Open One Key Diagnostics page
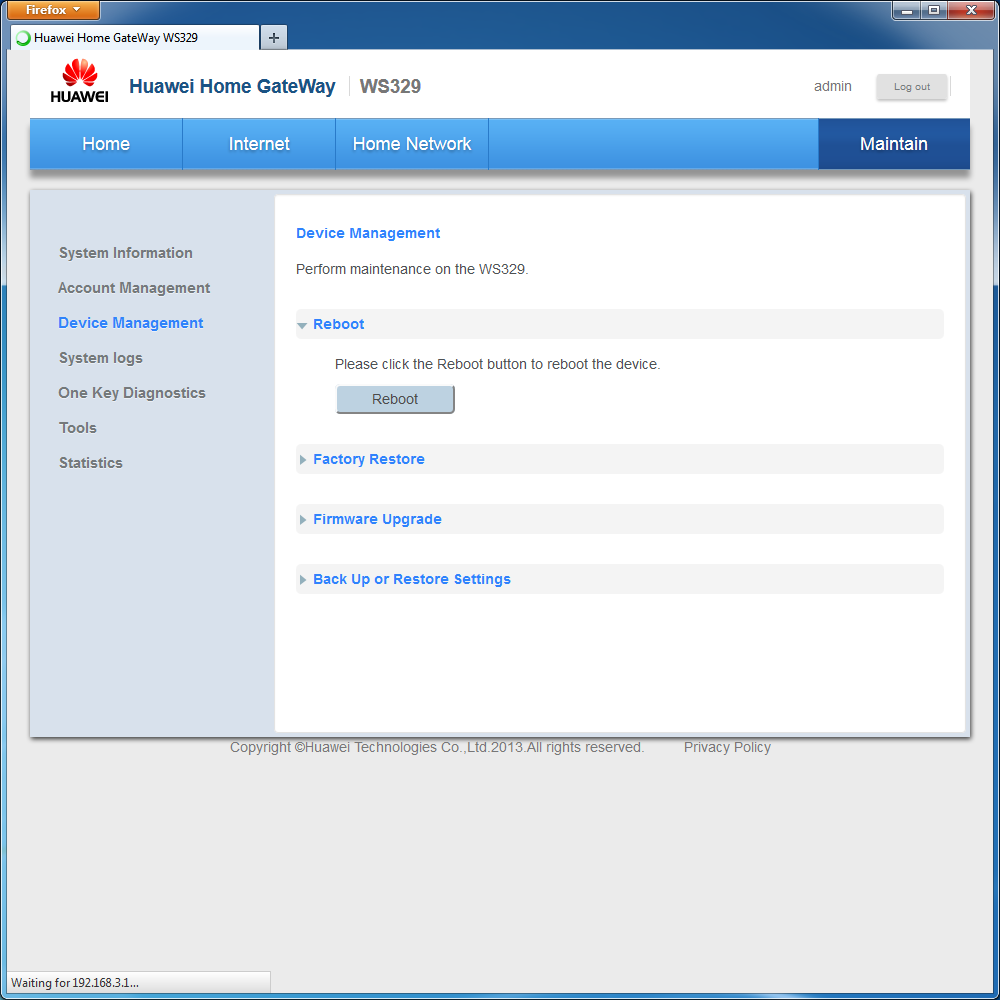 [x=132, y=393]
